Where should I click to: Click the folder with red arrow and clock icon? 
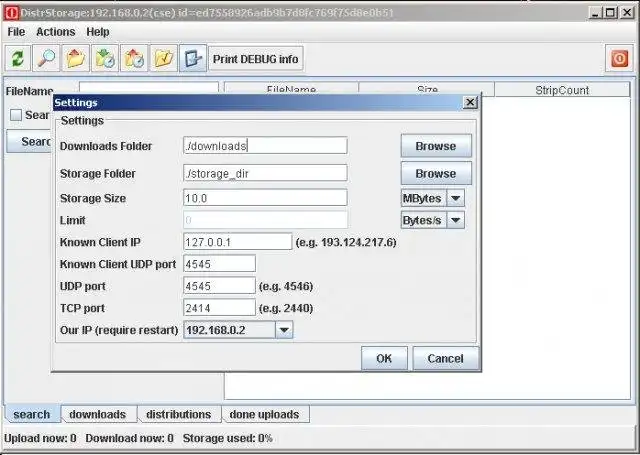click(134, 59)
